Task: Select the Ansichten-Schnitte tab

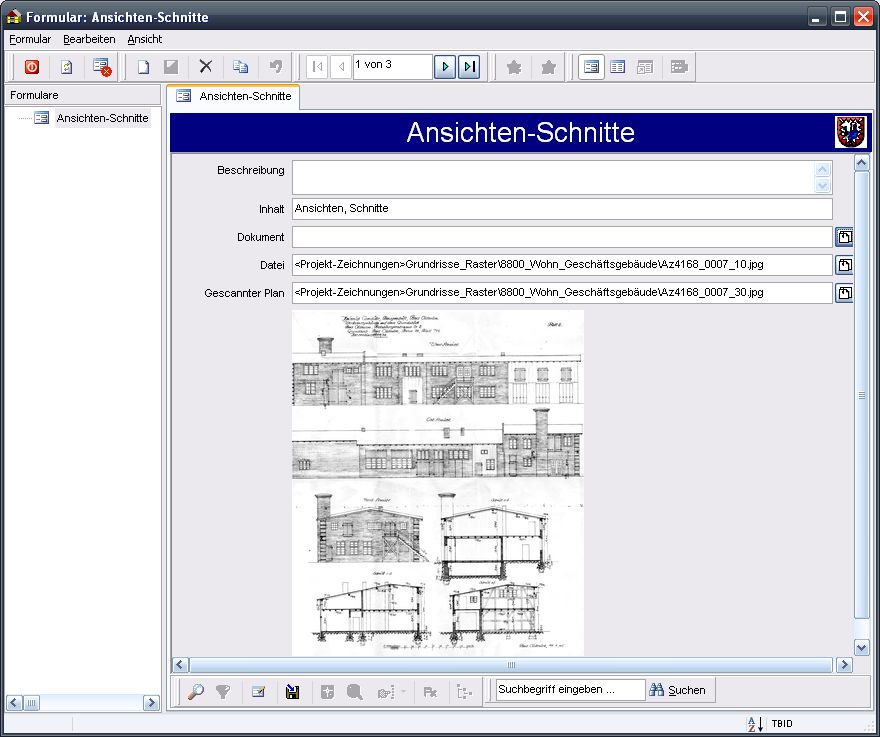Action: 234,96
